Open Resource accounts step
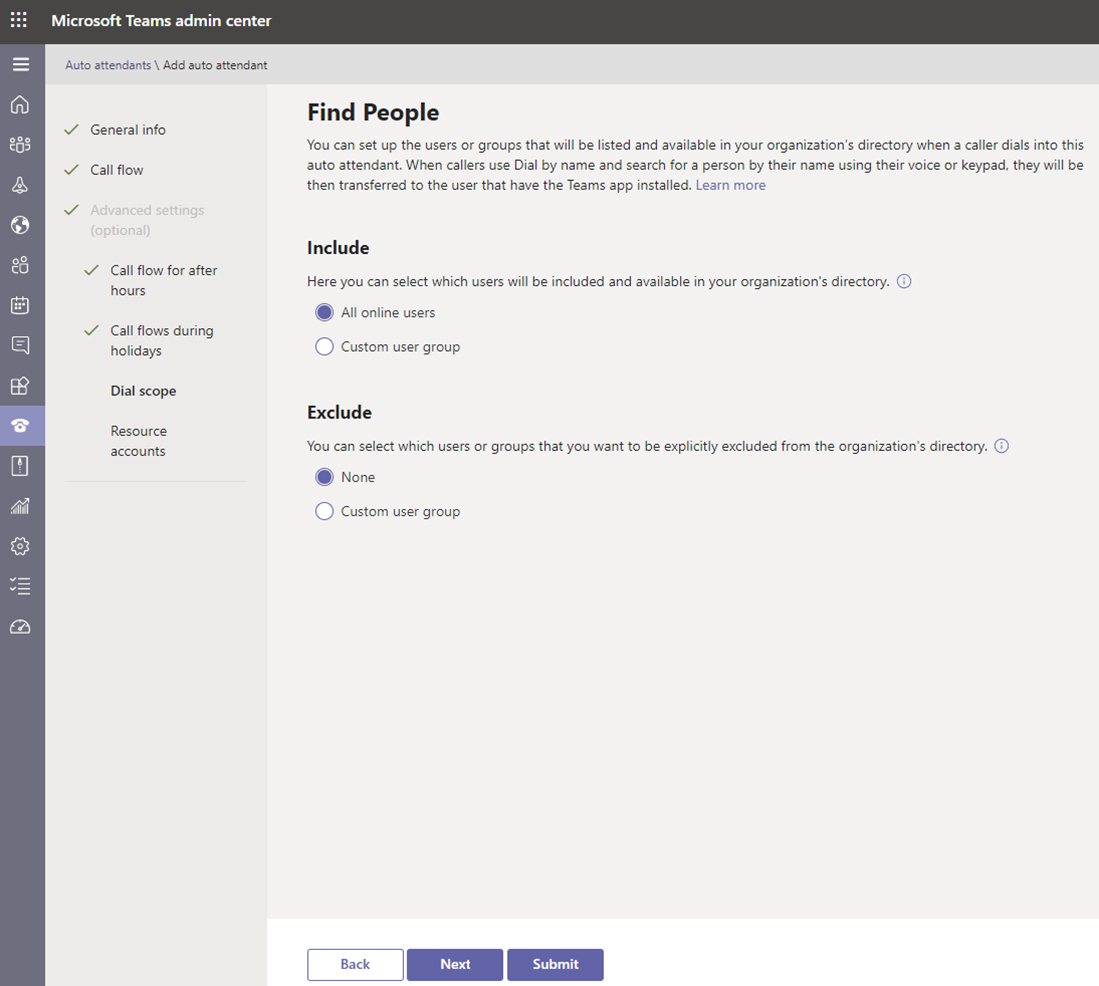This screenshot has height=986, width=1099. tap(138, 441)
